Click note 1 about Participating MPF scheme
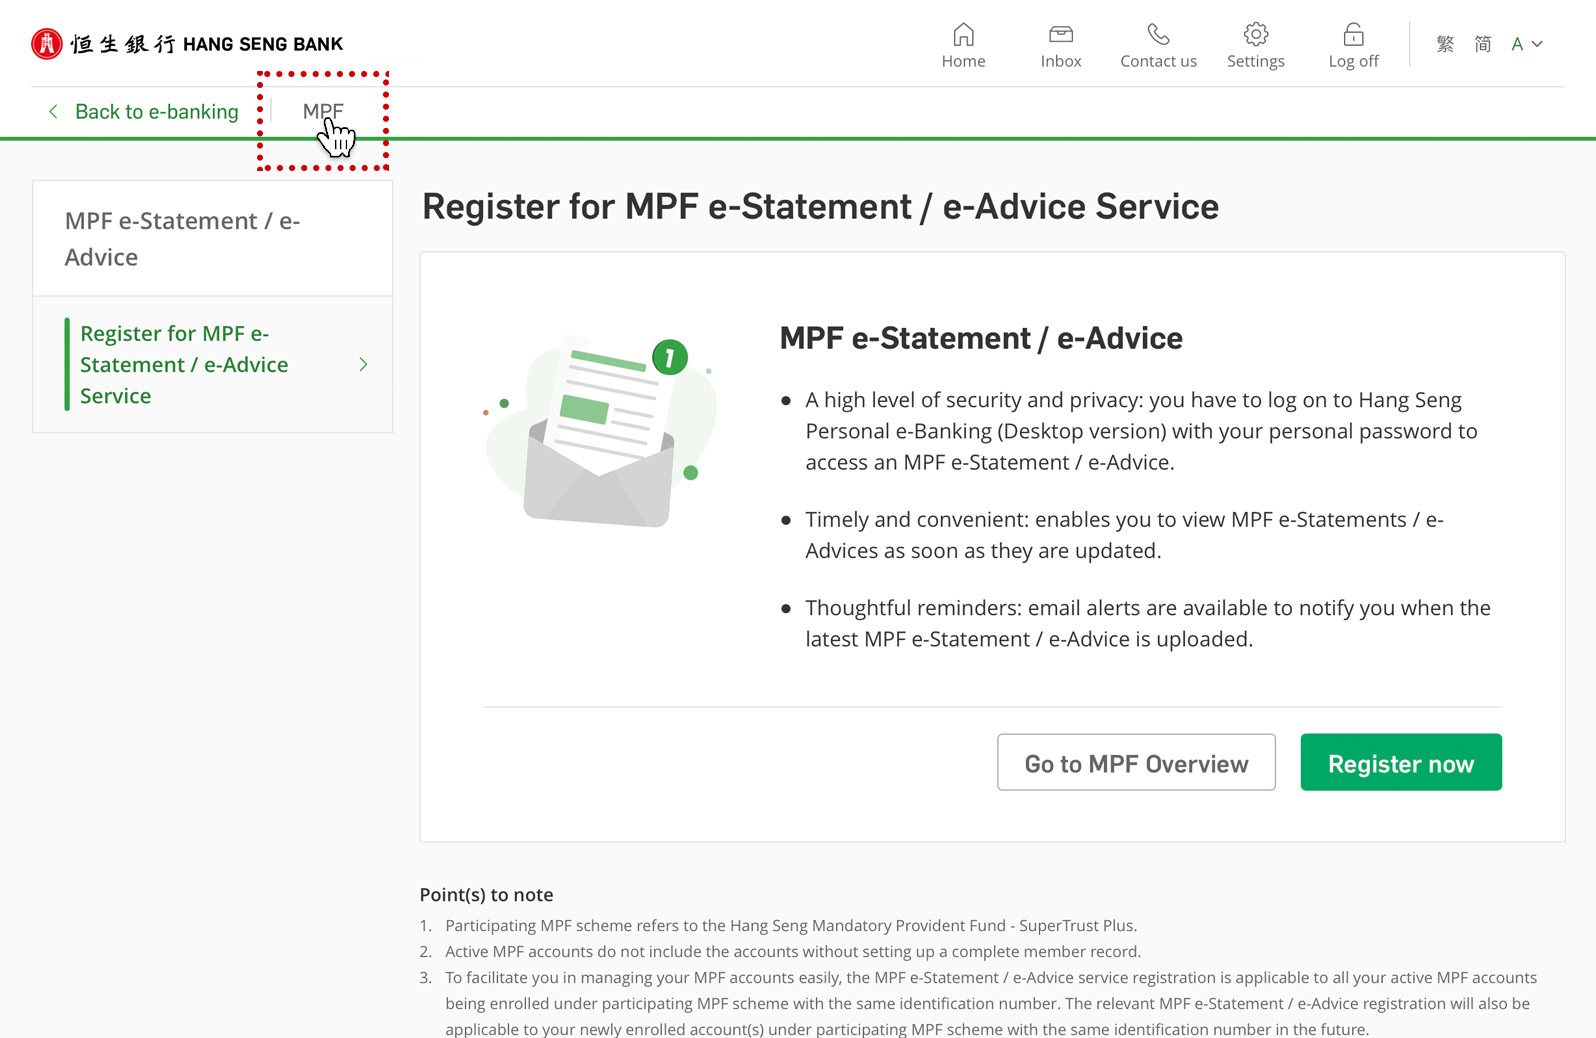This screenshot has height=1038, width=1596. point(791,926)
